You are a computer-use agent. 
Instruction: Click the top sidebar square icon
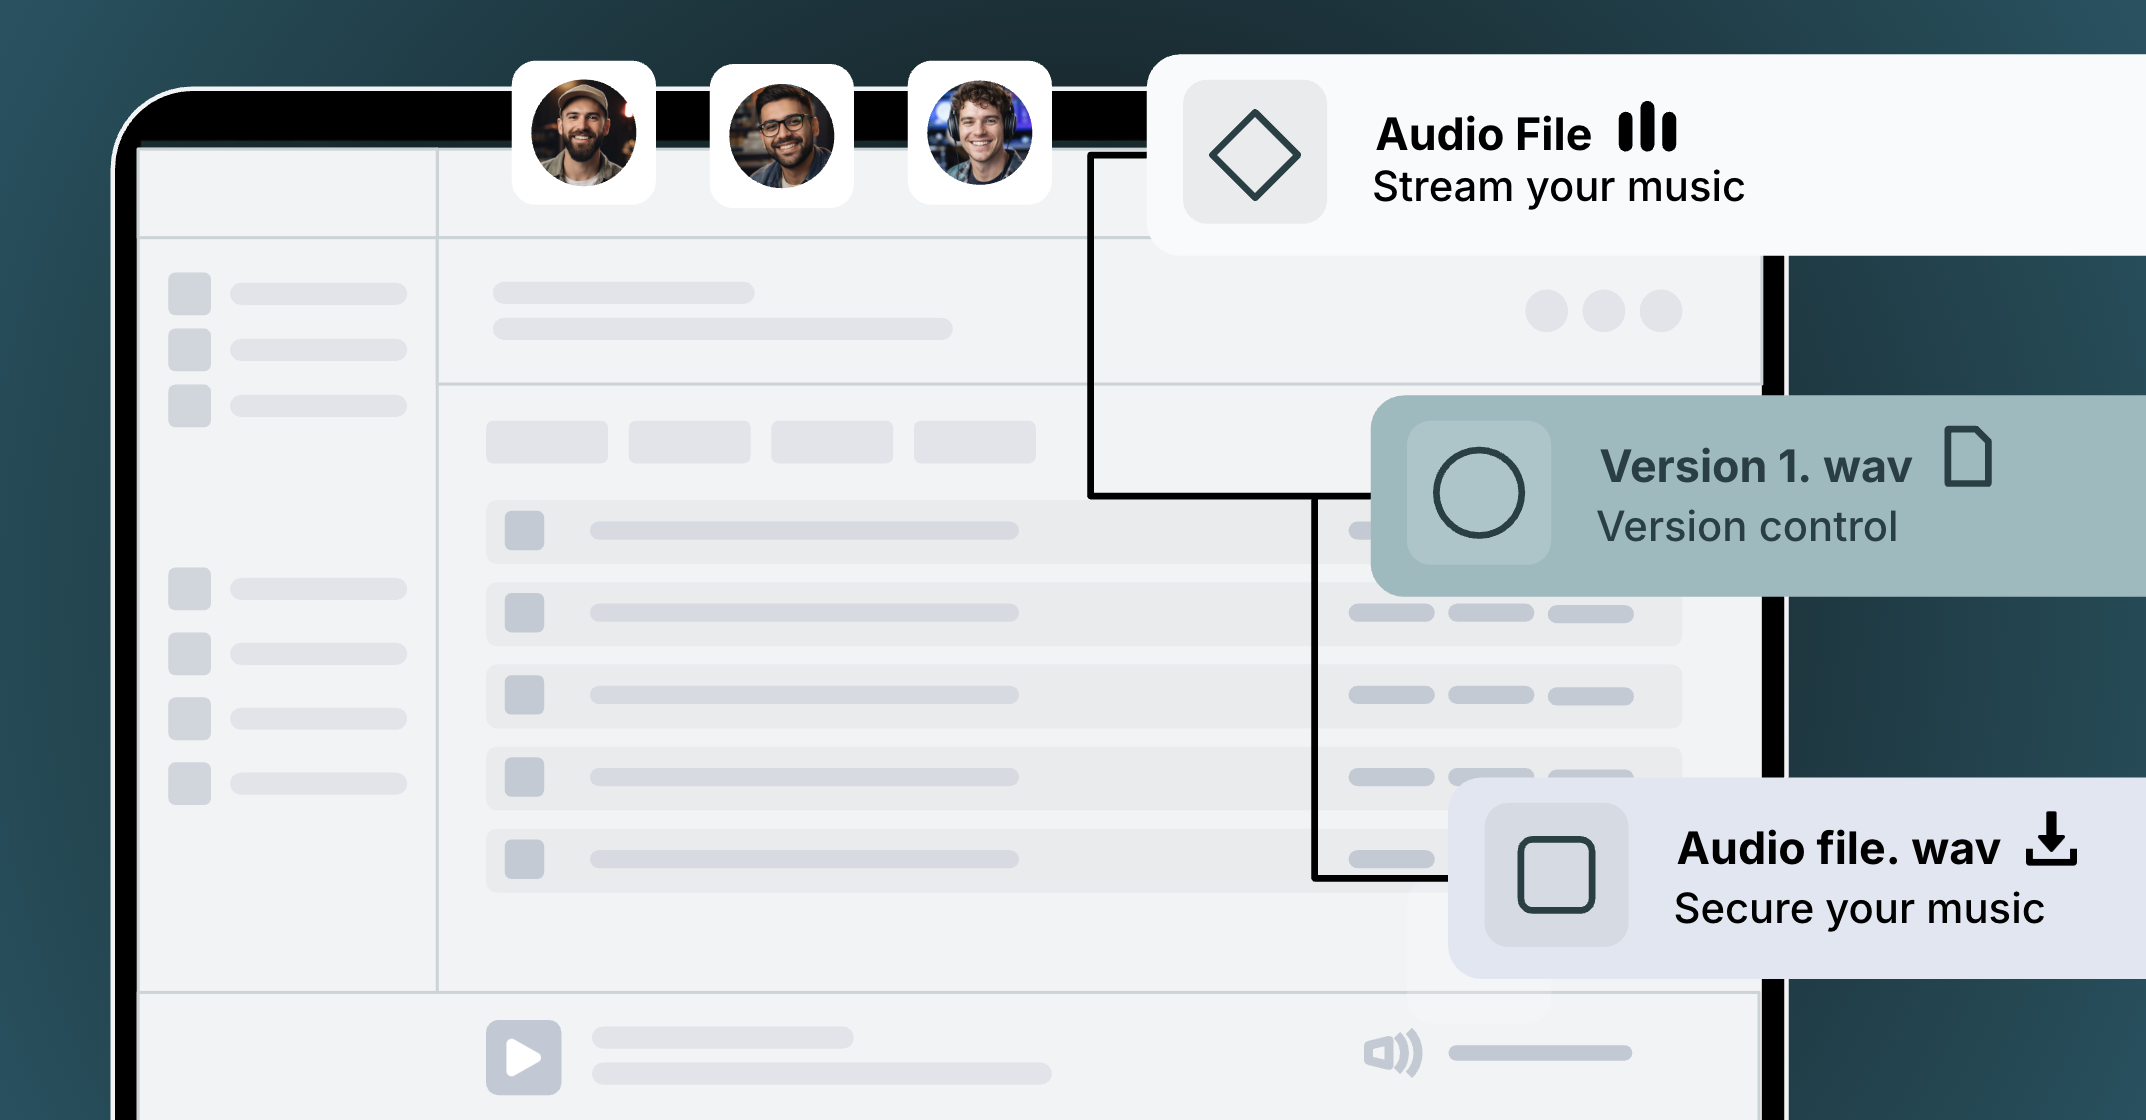[x=189, y=293]
